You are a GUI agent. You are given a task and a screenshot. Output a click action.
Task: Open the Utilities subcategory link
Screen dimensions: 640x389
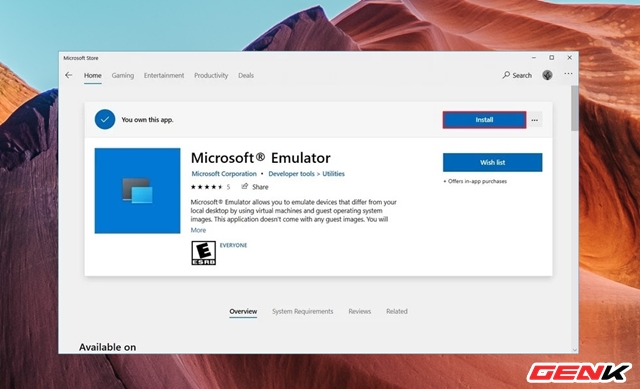tap(333, 174)
